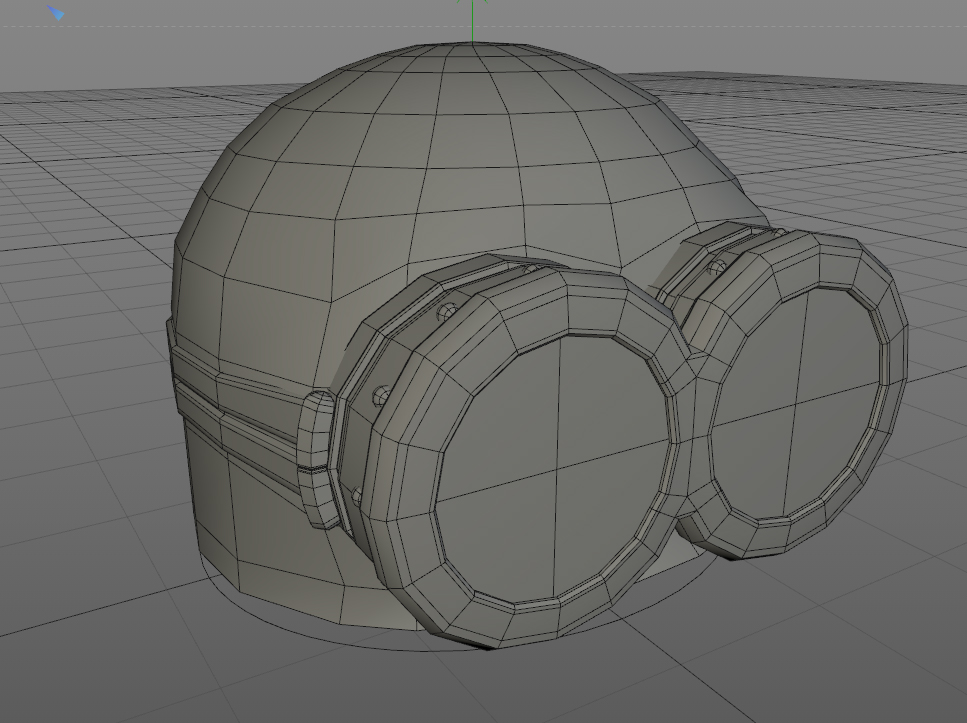Click the dashed safe-frame line at viewport top
Image resolution: width=967 pixels, height=723 pixels.
247,26
